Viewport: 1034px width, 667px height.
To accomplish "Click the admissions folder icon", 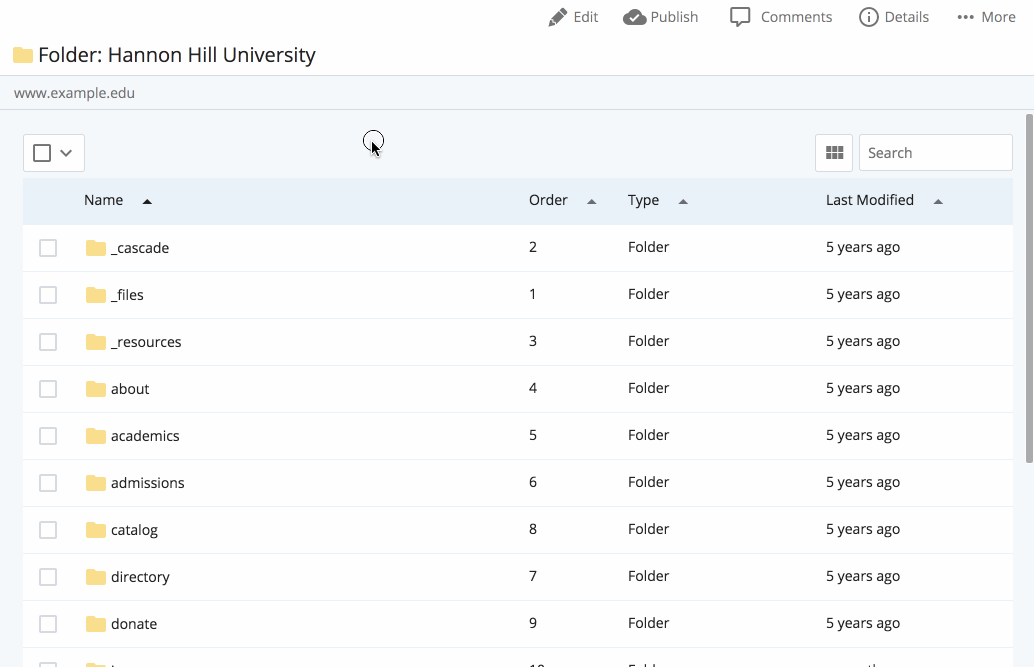I will pyautogui.click(x=96, y=483).
